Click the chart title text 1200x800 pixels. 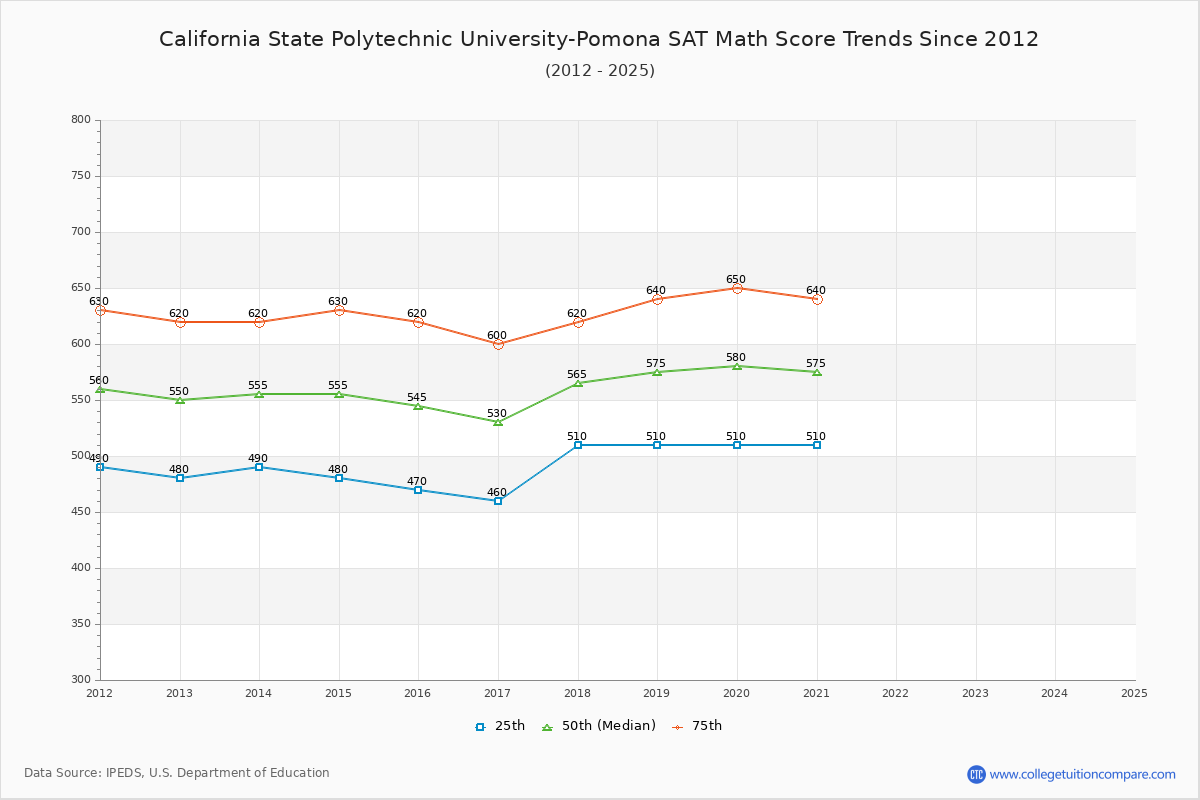599,39
